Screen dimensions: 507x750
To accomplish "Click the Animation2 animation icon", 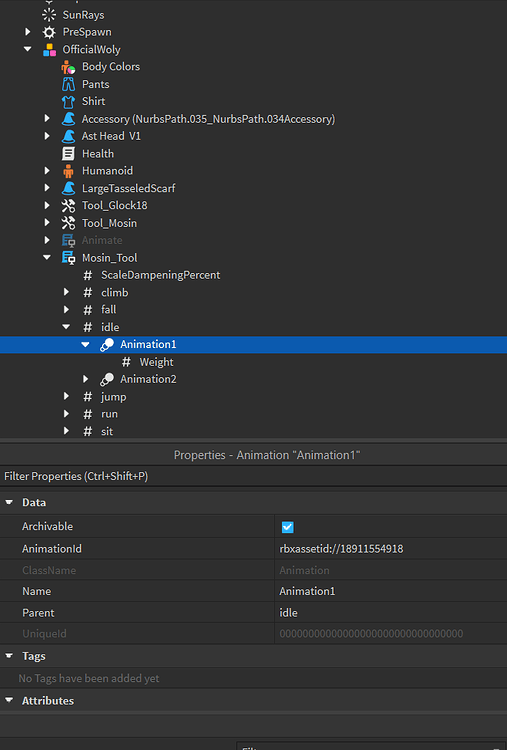I will click(x=107, y=379).
